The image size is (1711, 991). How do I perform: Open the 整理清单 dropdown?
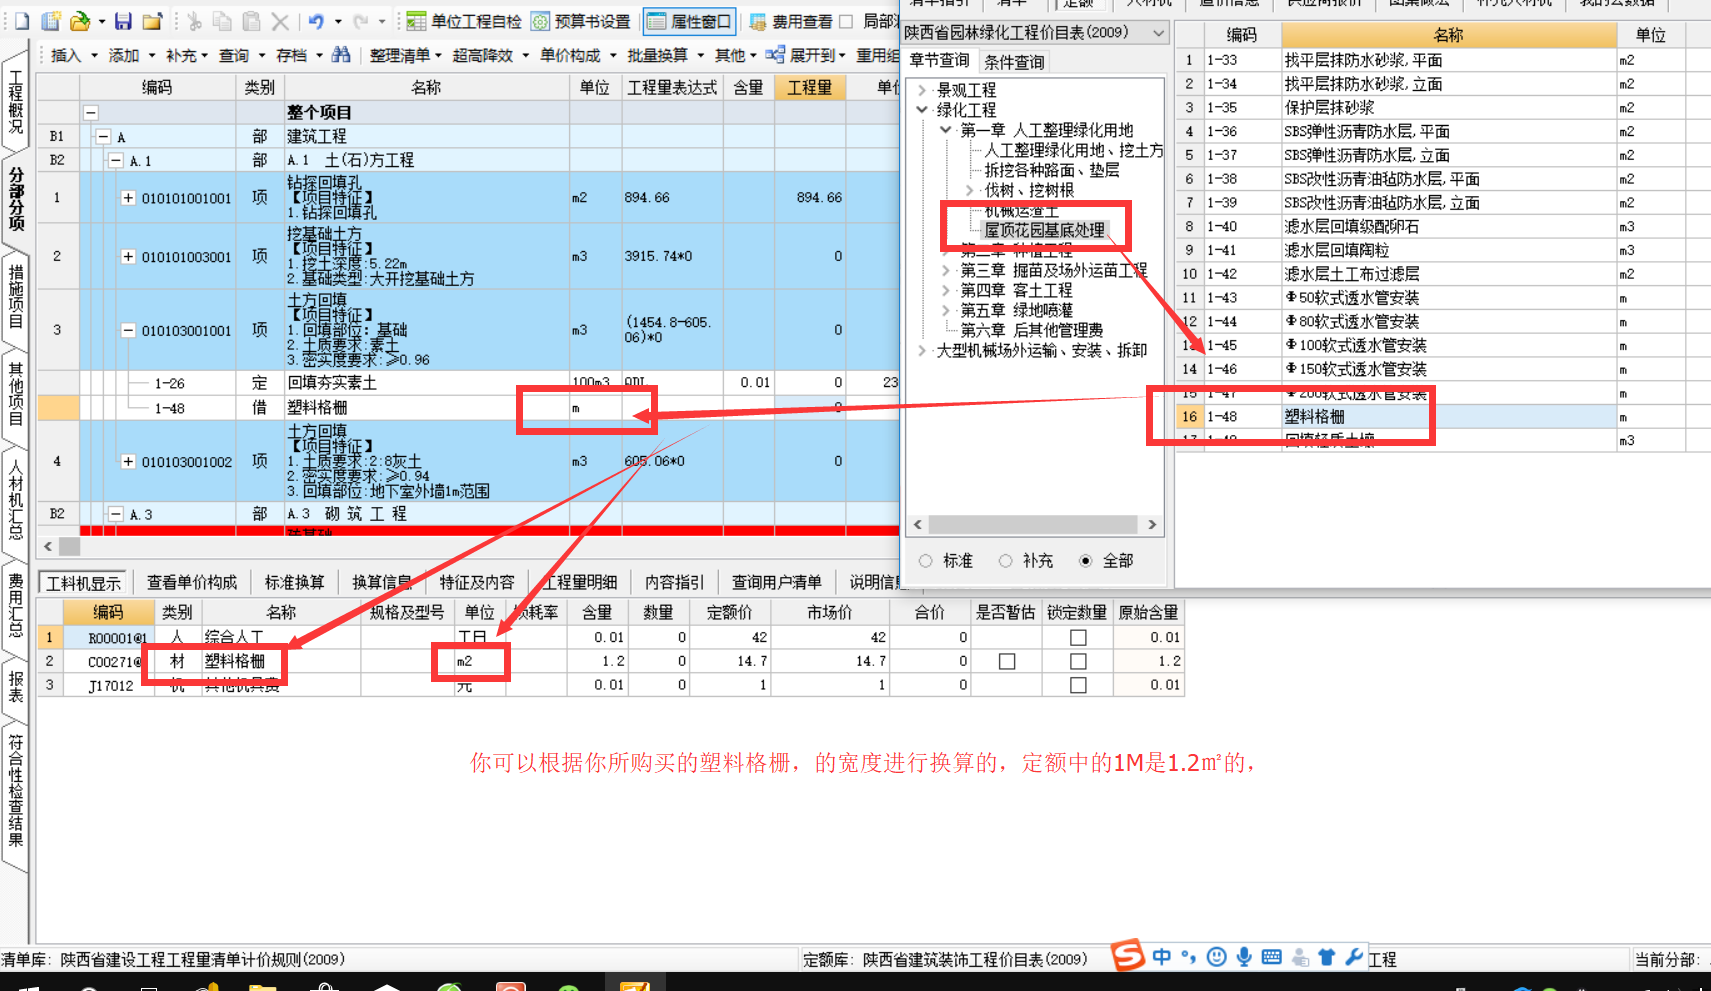[x=405, y=55]
